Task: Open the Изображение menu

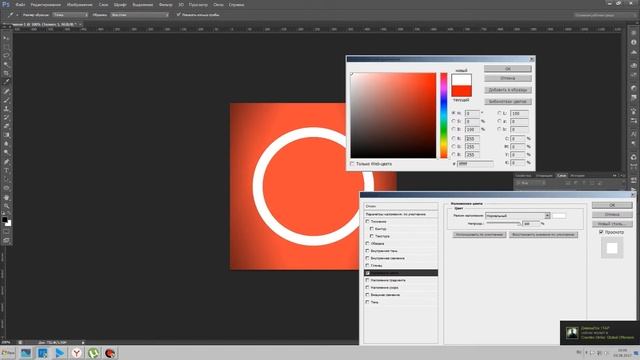Action: [79, 4]
